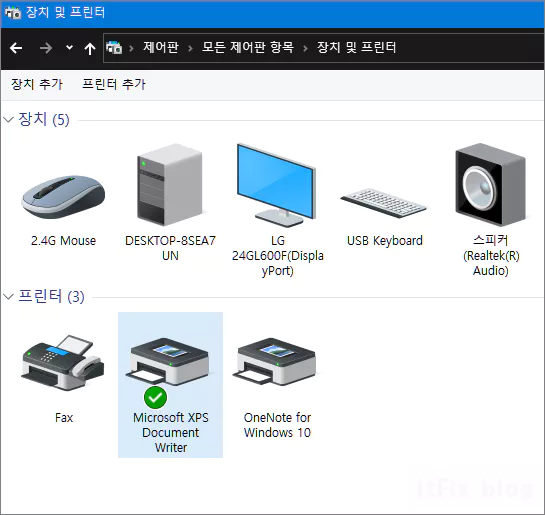Open the chevron after 제어판 in address bar
Viewport: 545px width, 515px height.
pyautogui.click(x=190, y=48)
